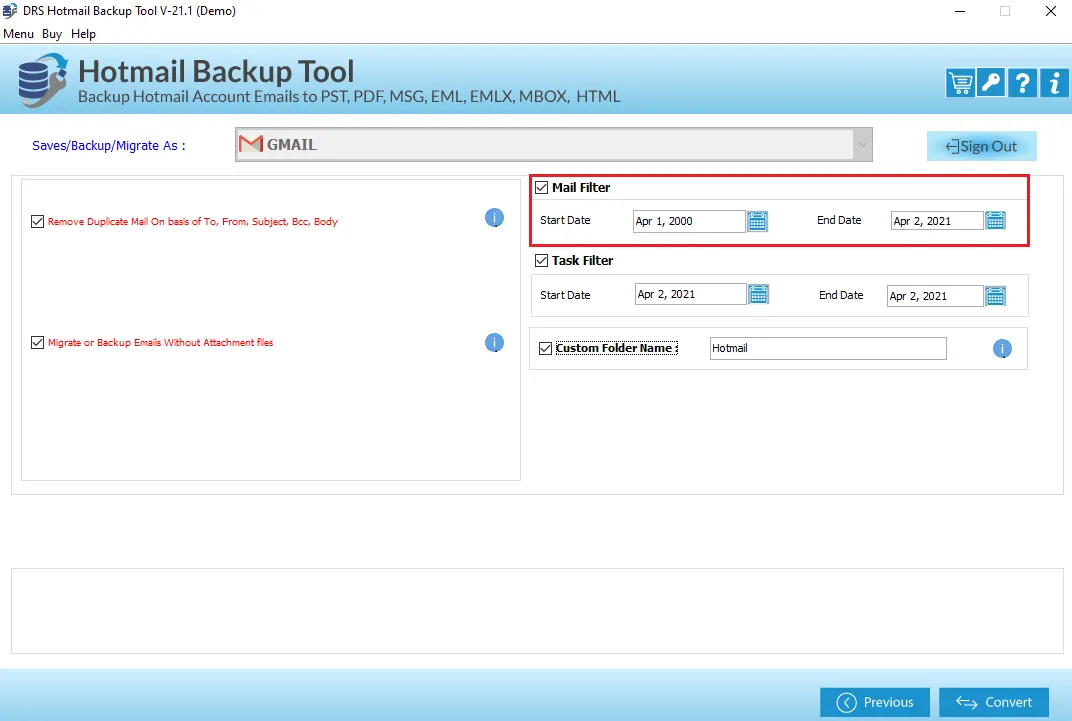Uncheck the Mail Filter checkbox
The height and width of the screenshot is (721, 1072).
pos(541,187)
